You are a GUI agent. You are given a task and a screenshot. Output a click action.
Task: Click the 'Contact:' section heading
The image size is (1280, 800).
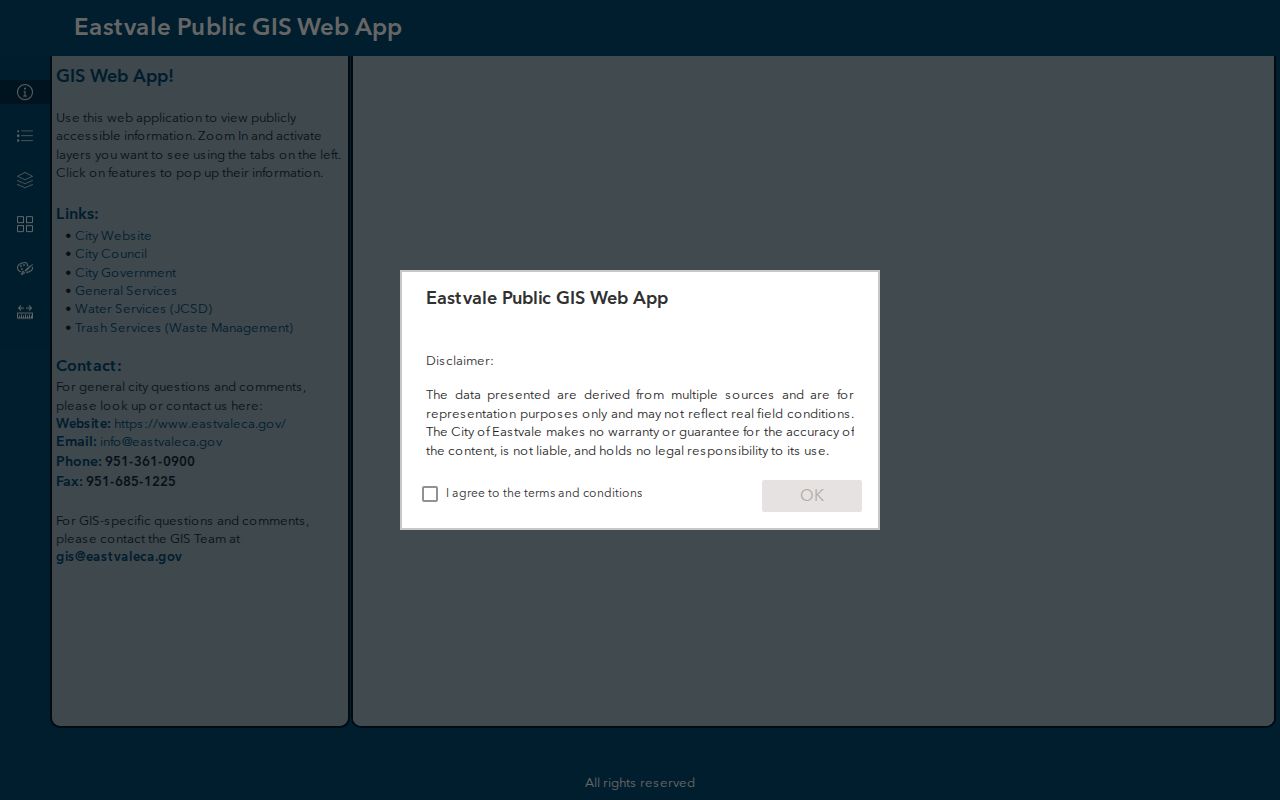(x=89, y=366)
